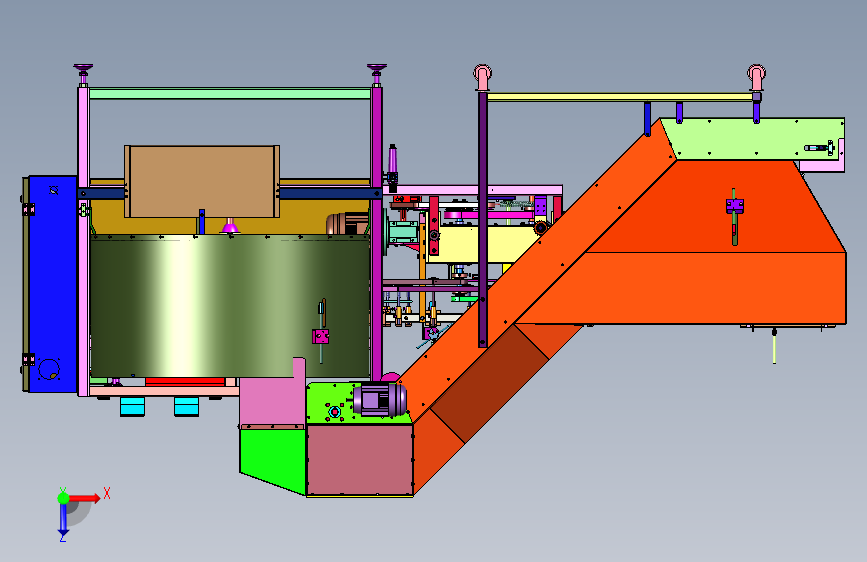Image resolution: width=867 pixels, height=562 pixels.
Task: Select the blue control cabinet panel
Action: (x=53, y=284)
